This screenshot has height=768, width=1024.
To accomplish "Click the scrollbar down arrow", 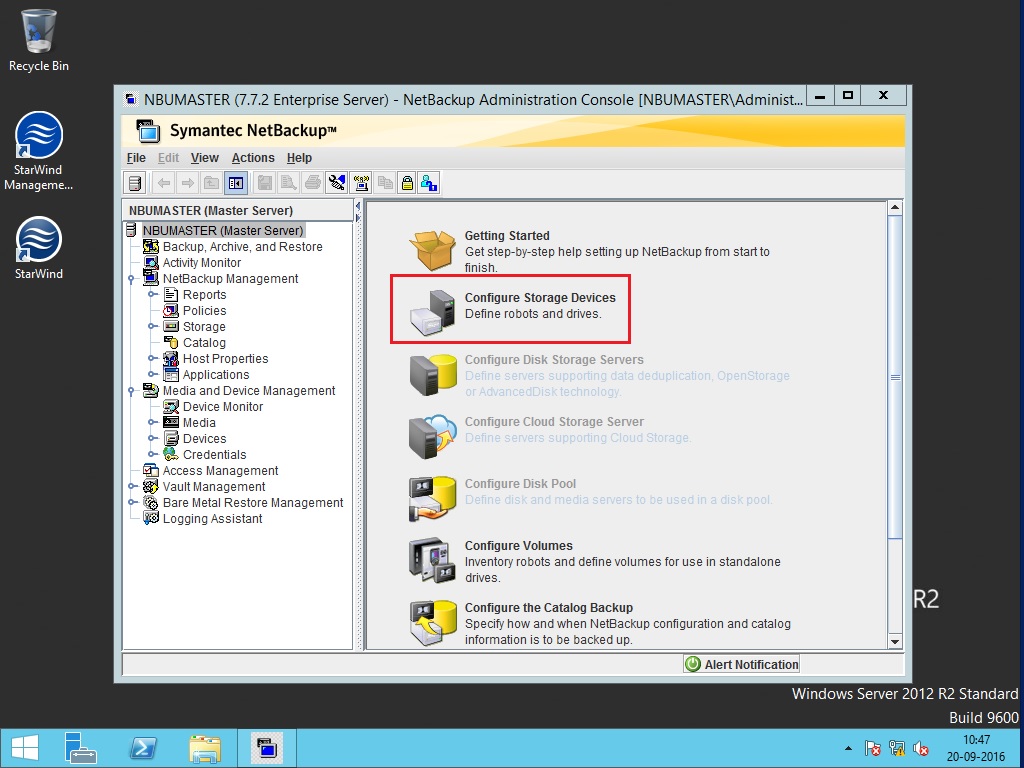I will pyautogui.click(x=895, y=642).
